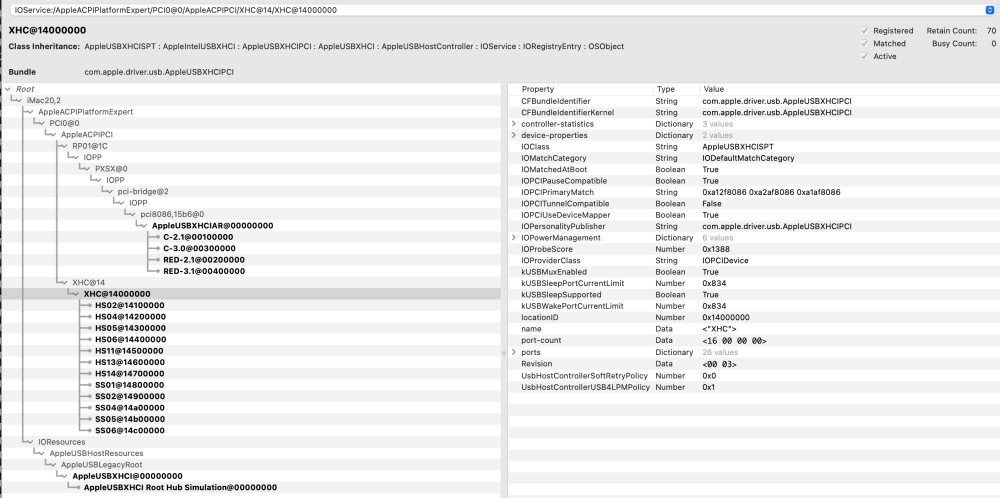Select the XHC@14000000 tree row
This screenshot has width=1000, height=498.
250,294
